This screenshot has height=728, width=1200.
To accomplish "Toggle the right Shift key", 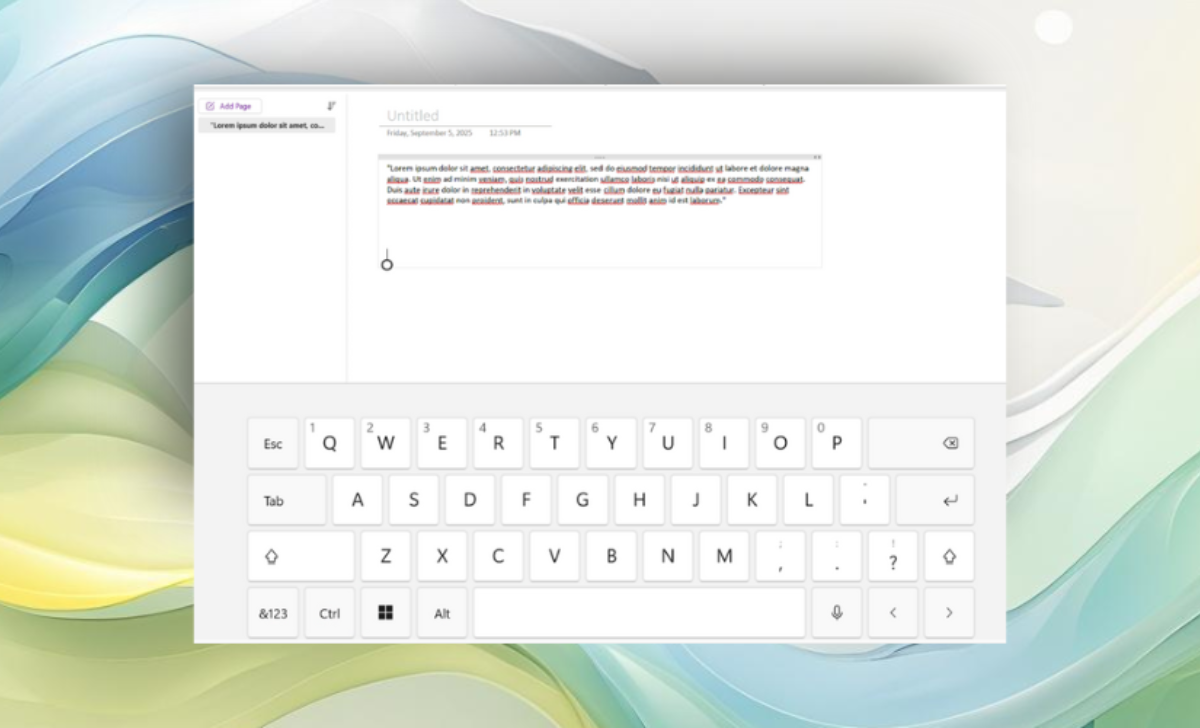I will [x=948, y=557].
